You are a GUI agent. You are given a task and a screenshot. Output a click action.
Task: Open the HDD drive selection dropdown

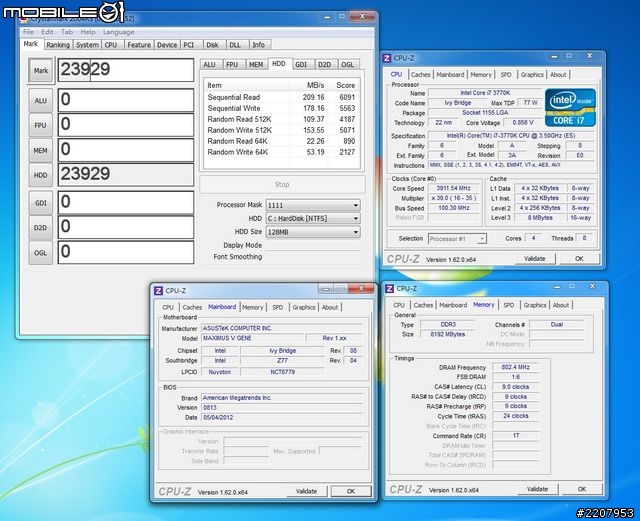tap(313, 218)
